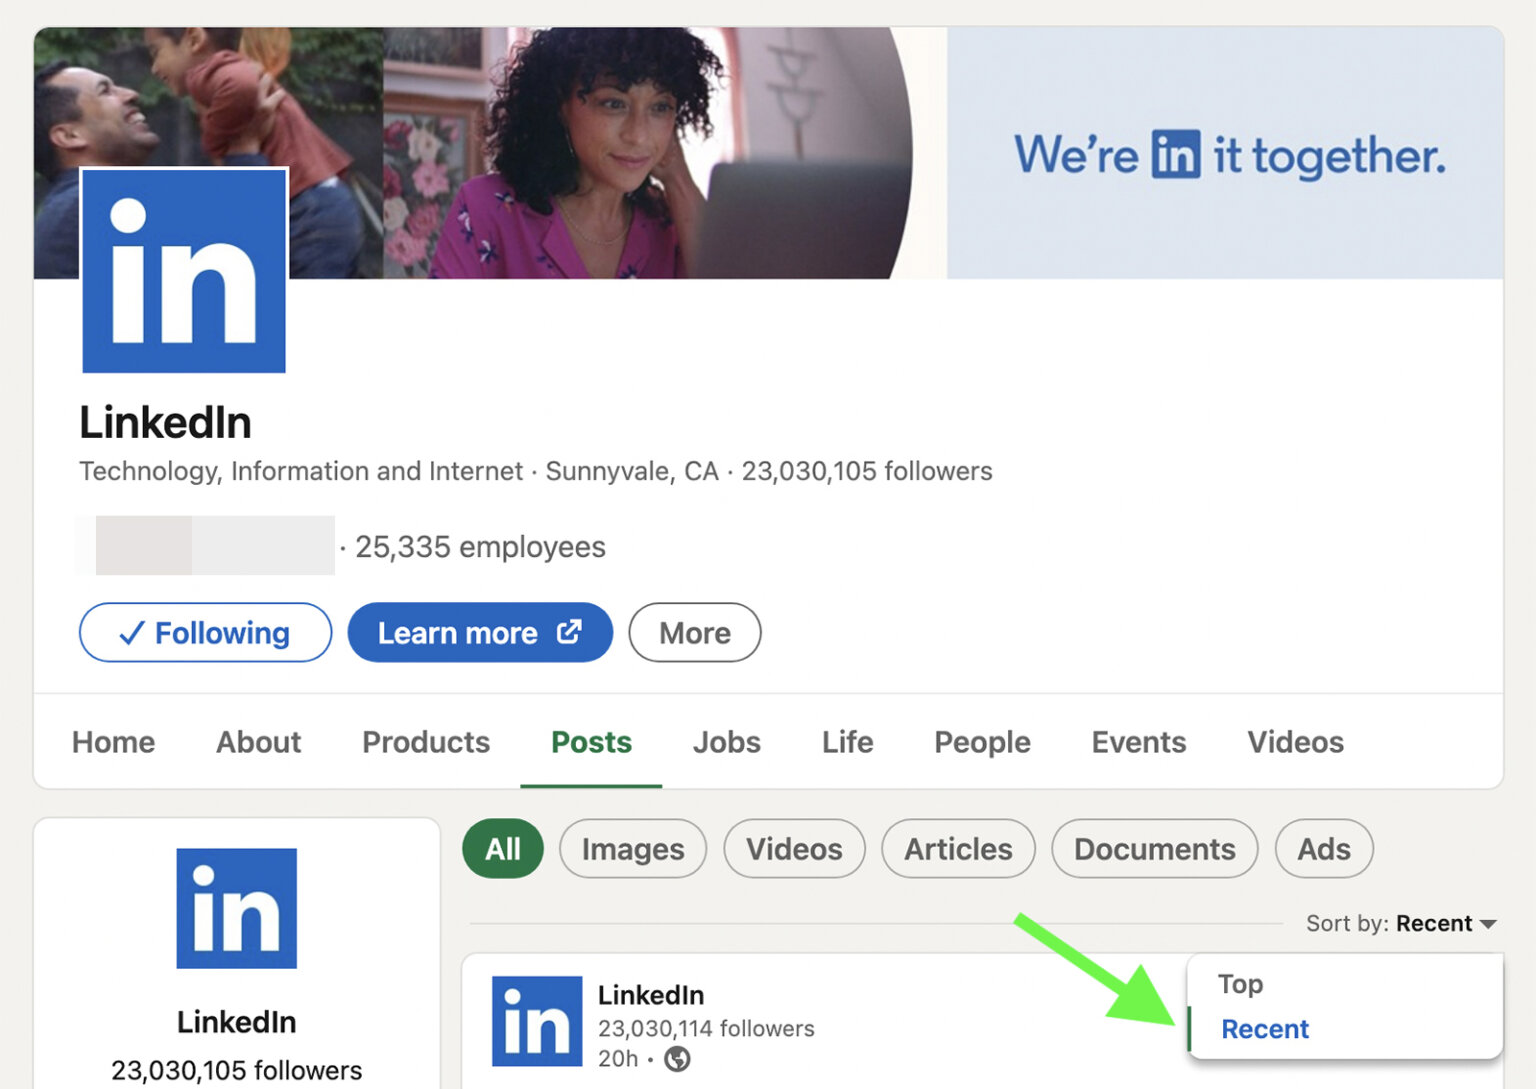Open the Events tab

coord(1137,742)
